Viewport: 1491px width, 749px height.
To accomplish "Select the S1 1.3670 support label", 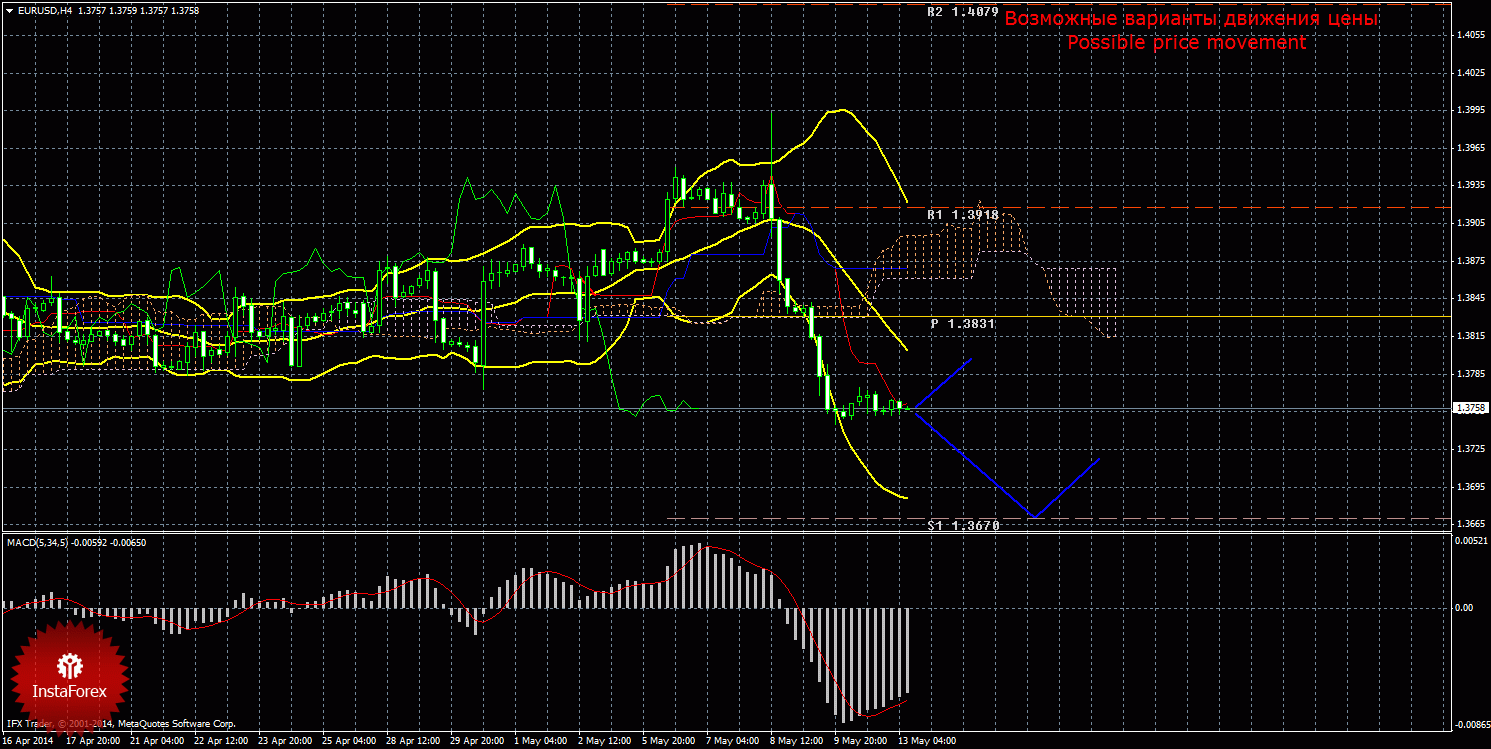I will (x=962, y=525).
